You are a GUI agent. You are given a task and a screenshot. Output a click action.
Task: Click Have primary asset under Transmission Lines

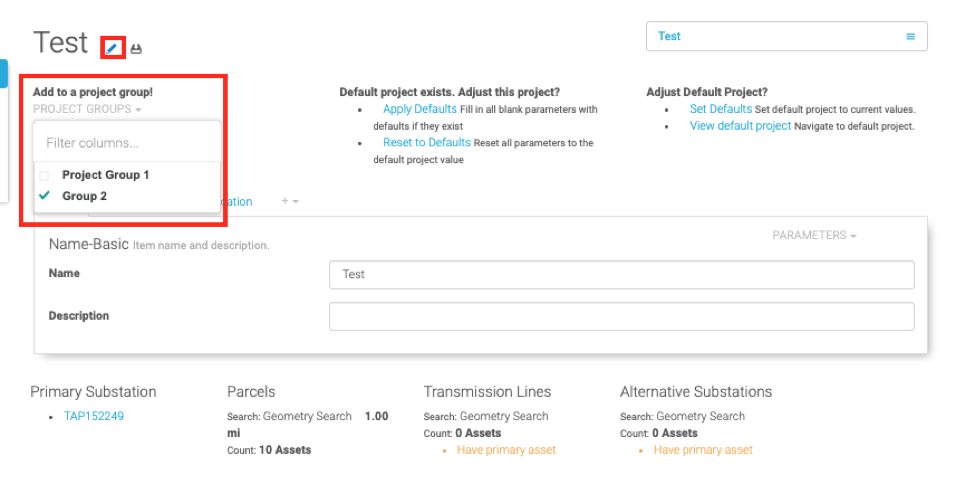tap(506, 450)
